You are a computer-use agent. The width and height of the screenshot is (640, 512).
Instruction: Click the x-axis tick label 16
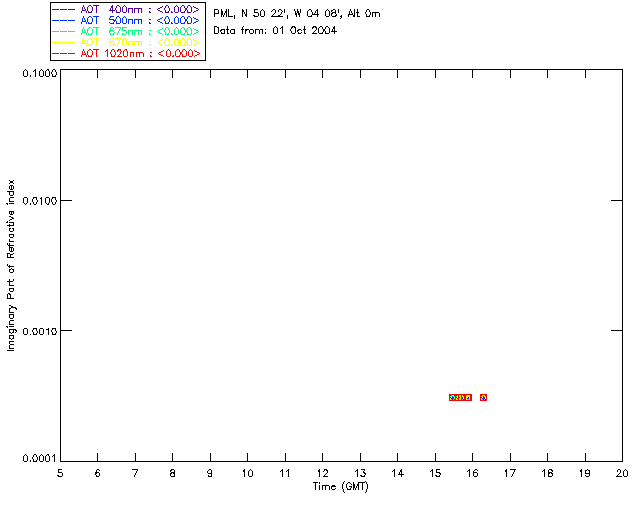tap(472, 473)
